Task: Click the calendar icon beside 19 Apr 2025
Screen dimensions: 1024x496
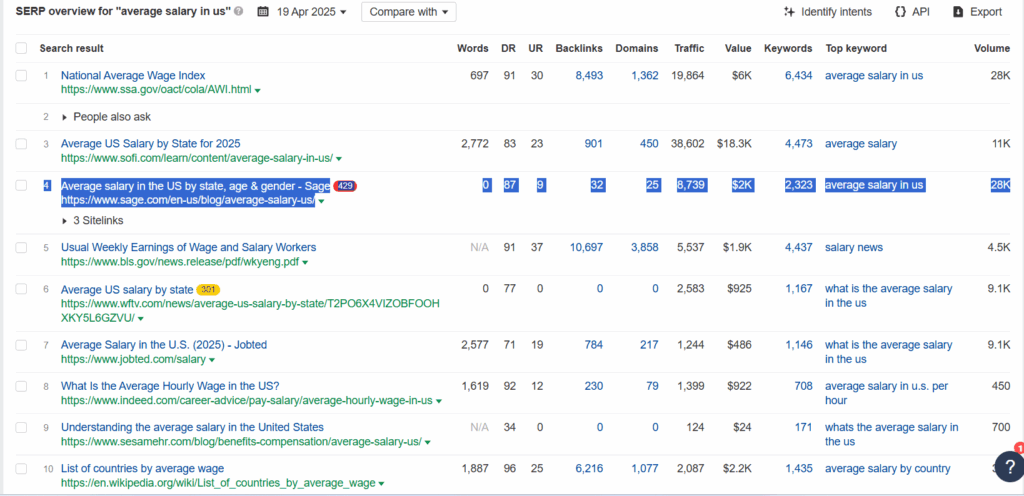Action: 263,12
